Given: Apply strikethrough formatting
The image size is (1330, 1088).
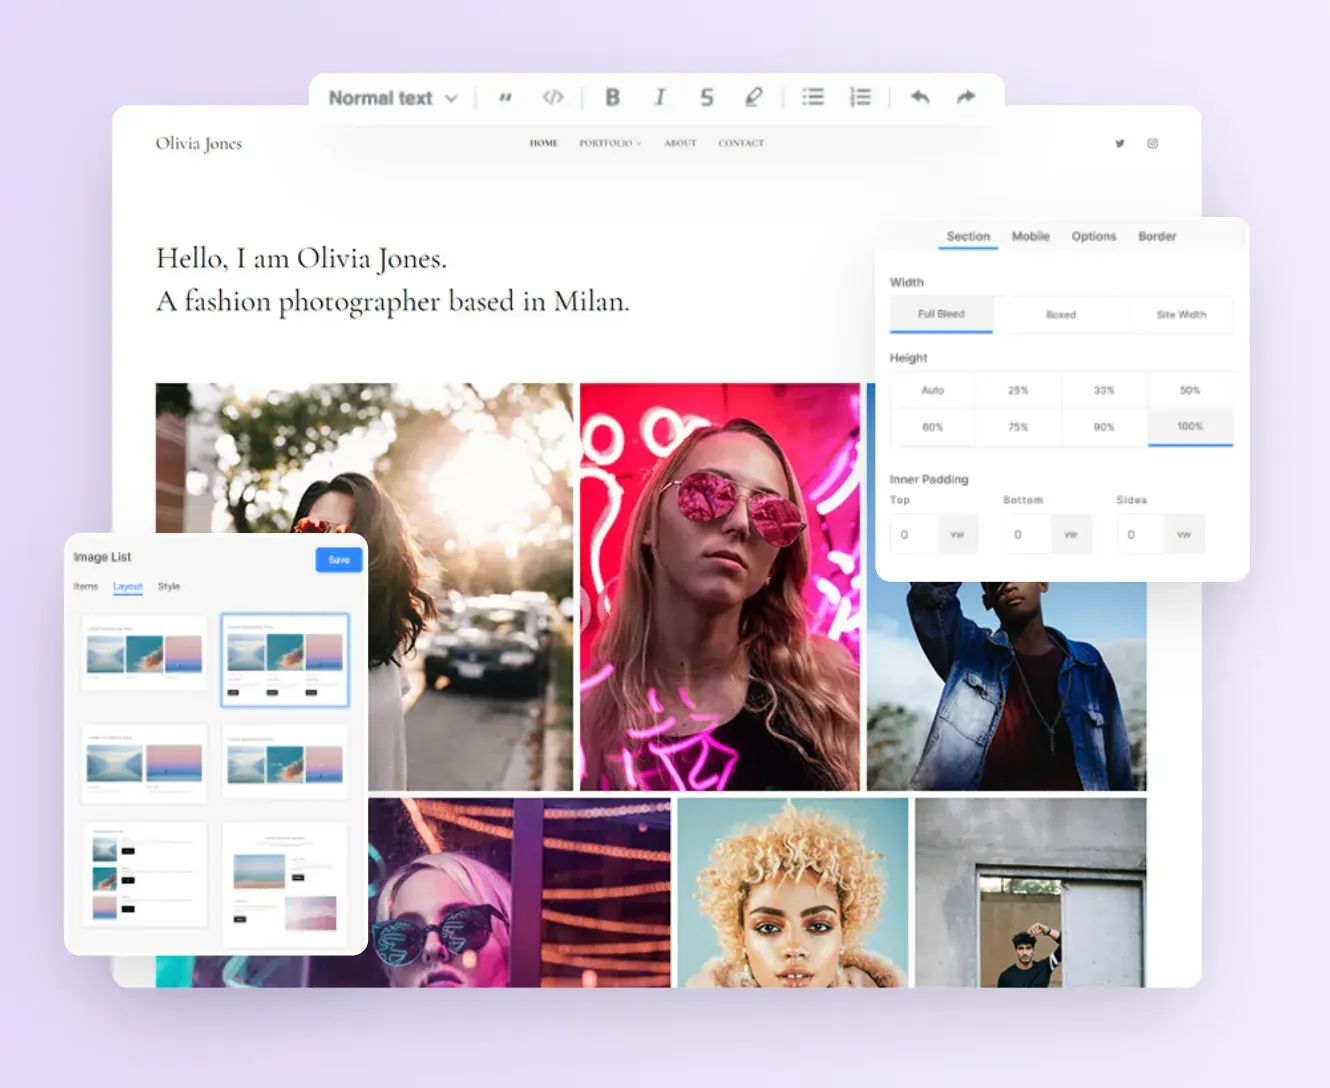Looking at the screenshot, I should 706,97.
